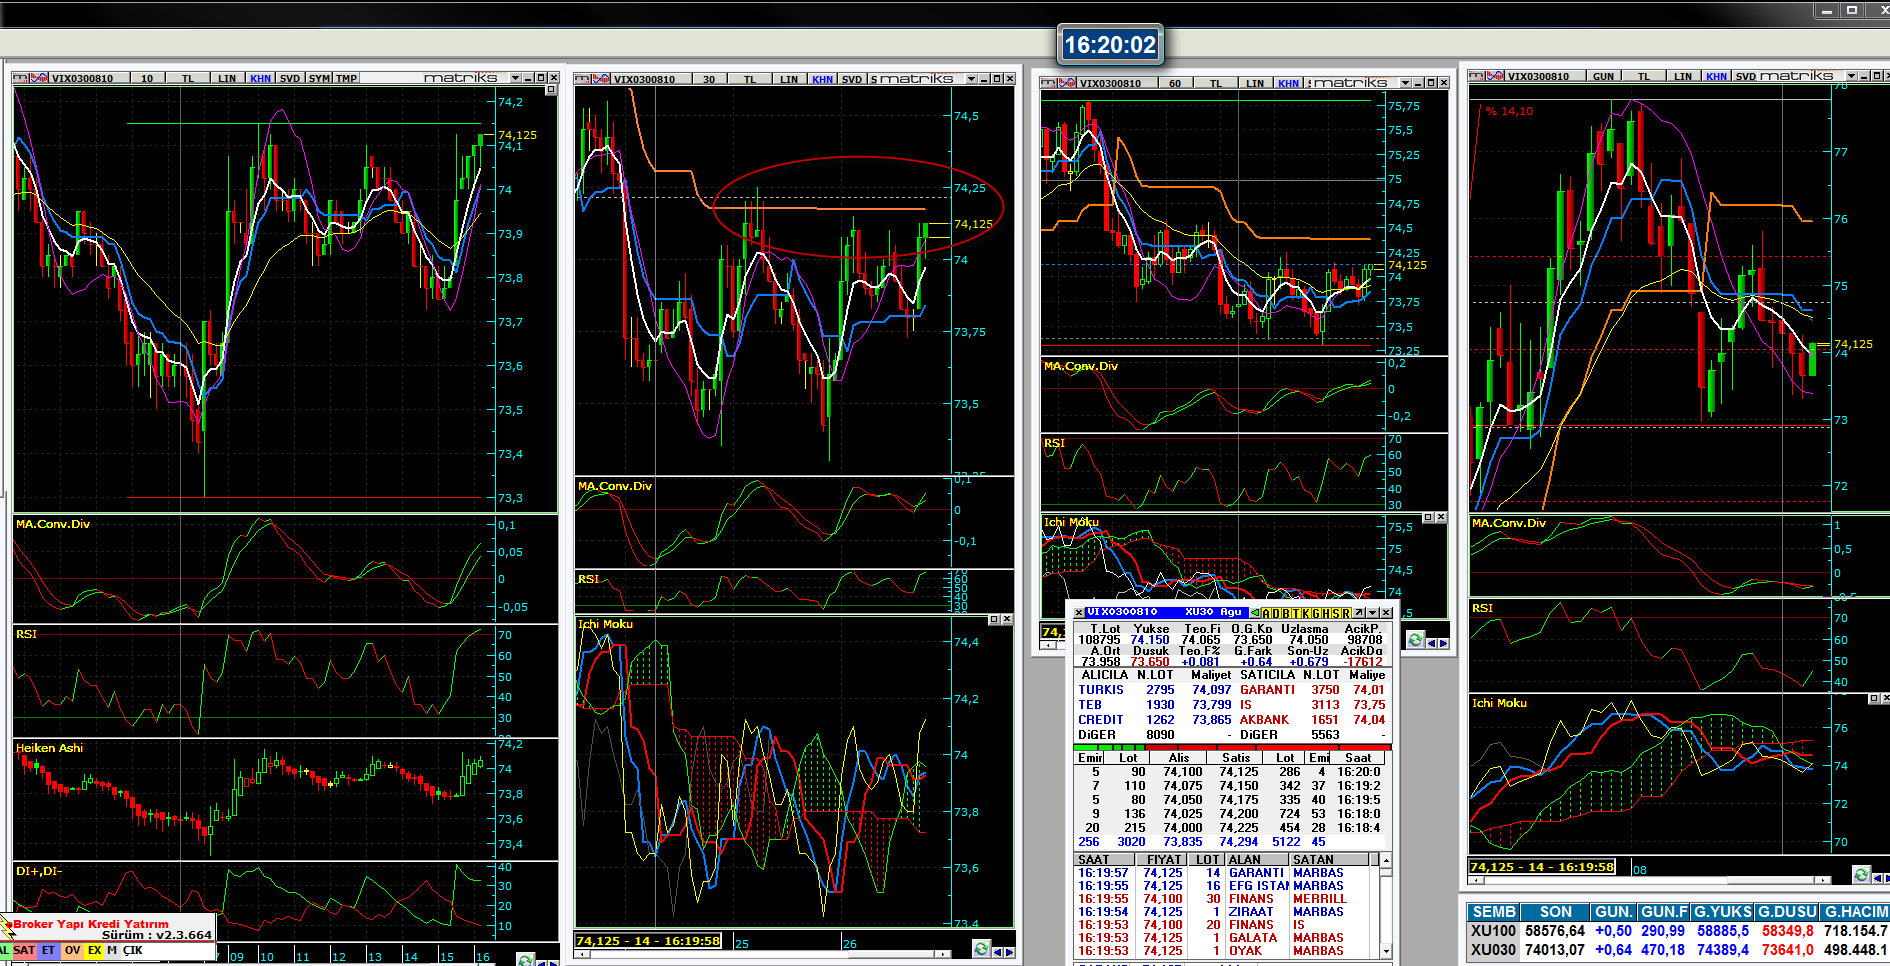Image resolution: width=1890 pixels, height=966 pixels.
Task: Open dropdown arrow in the 60-minute chart title bar
Action: coord(1405,83)
